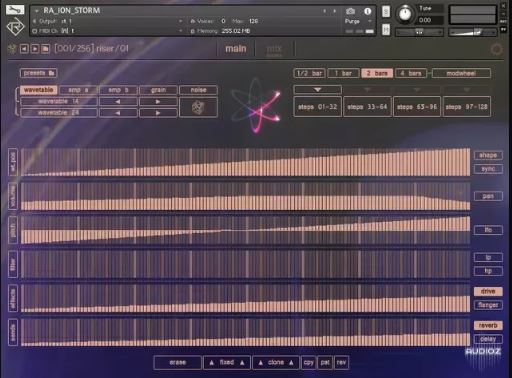Viewport: 512px width, 378px height.
Task: Click the erase button
Action: (178, 363)
